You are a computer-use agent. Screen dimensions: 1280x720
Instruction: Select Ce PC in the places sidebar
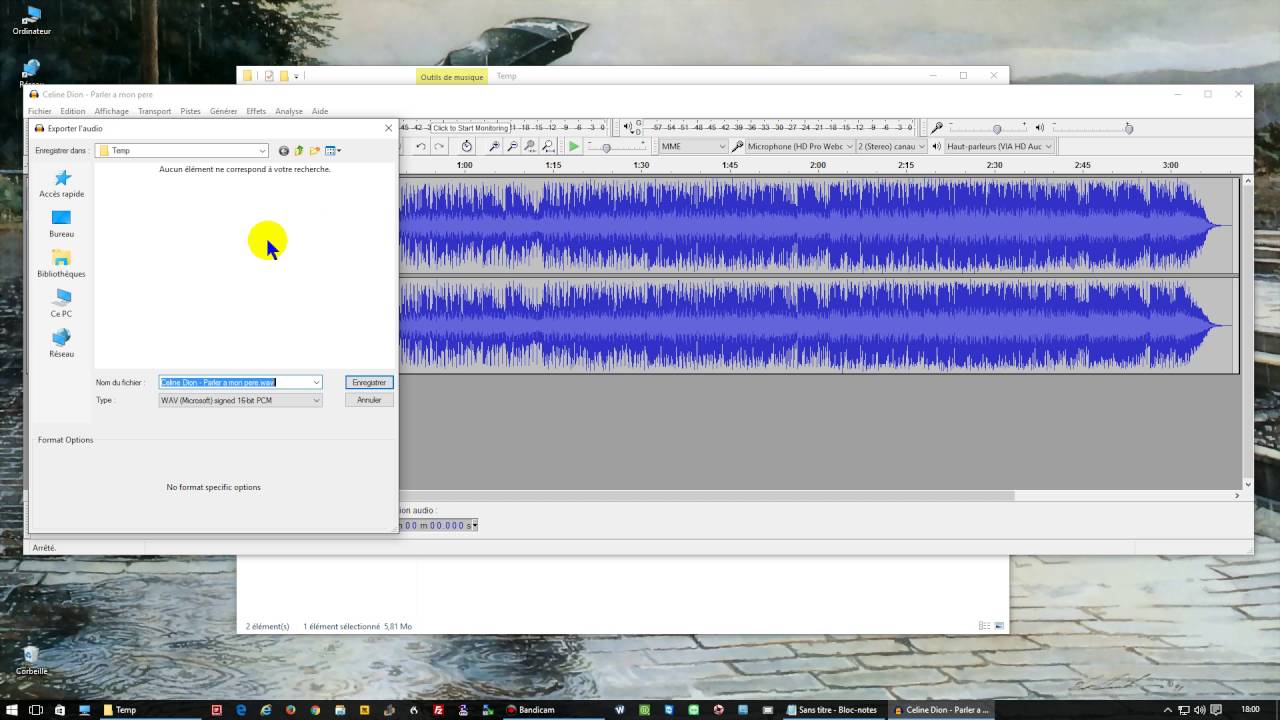(x=62, y=304)
